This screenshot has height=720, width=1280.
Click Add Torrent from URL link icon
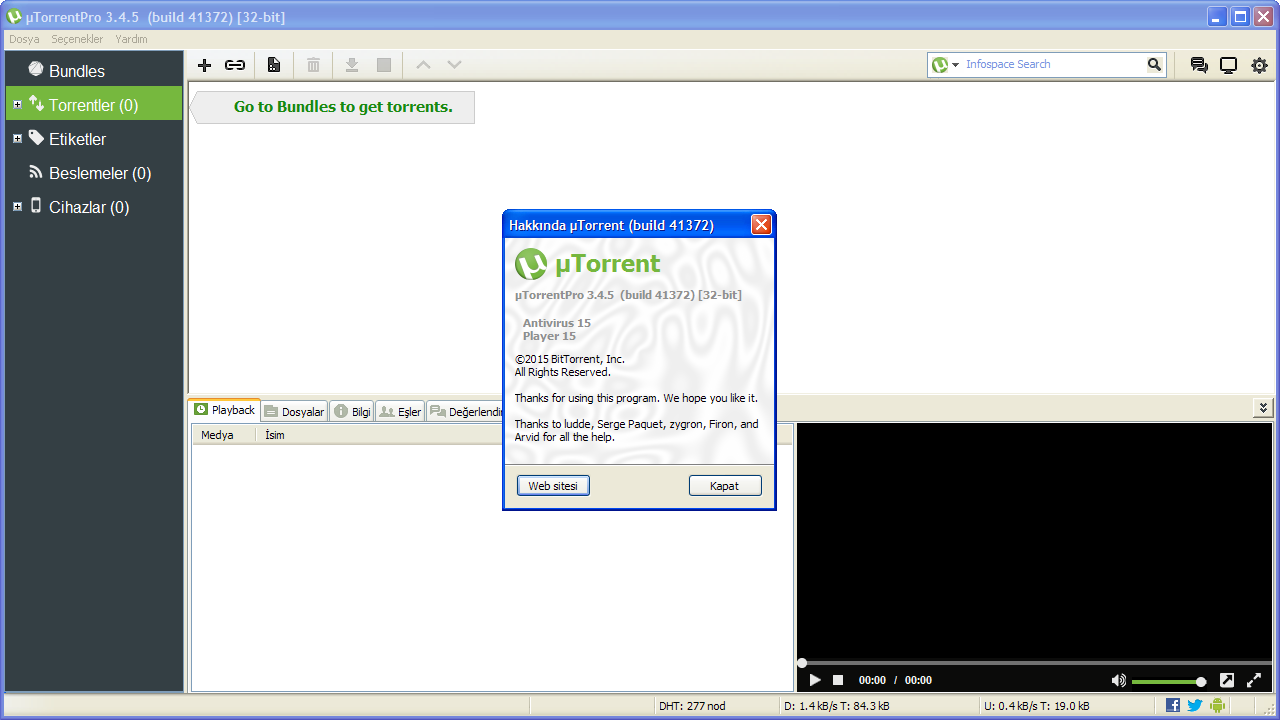tap(235, 65)
